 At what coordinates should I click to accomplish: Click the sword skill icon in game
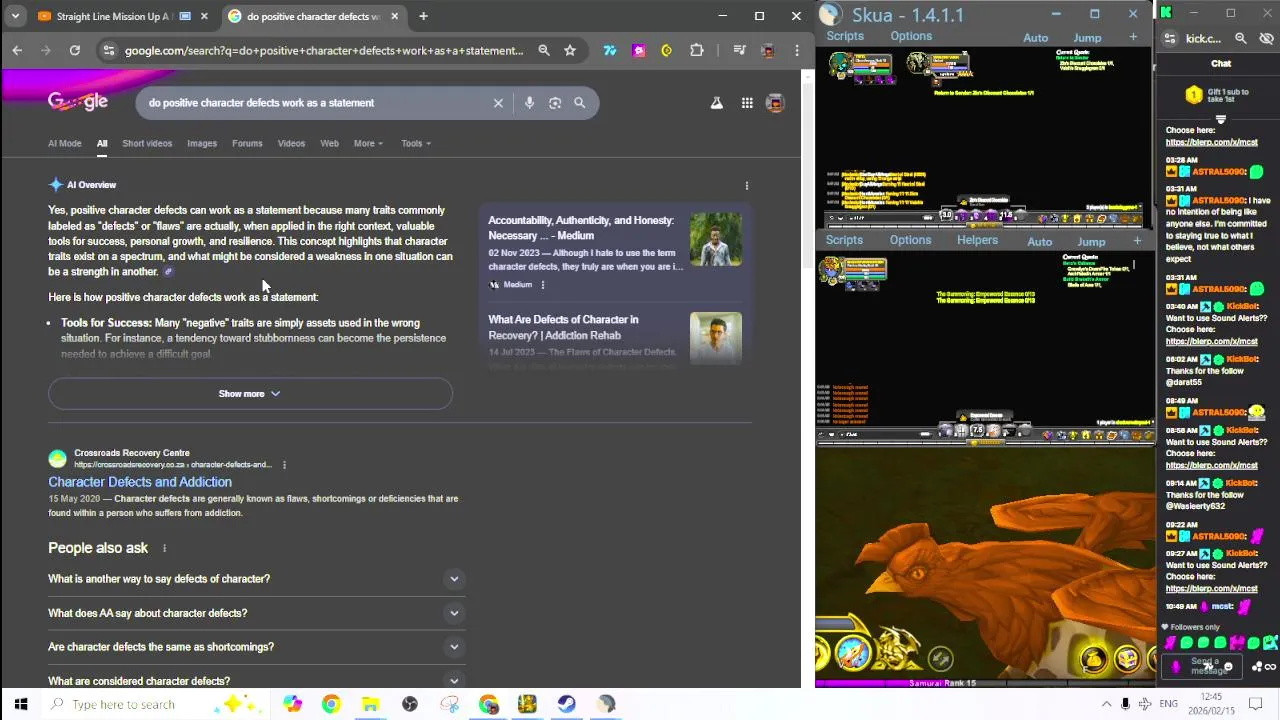(x=853, y=653)
